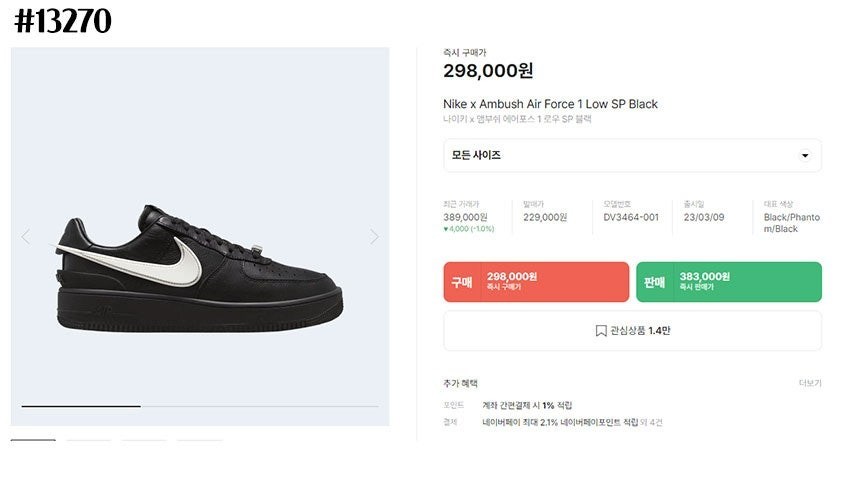Expand benefits with the 더보기 link
The height and width of the screenshot is (485, 860).
pyautogui.click(x=809, y=383)
